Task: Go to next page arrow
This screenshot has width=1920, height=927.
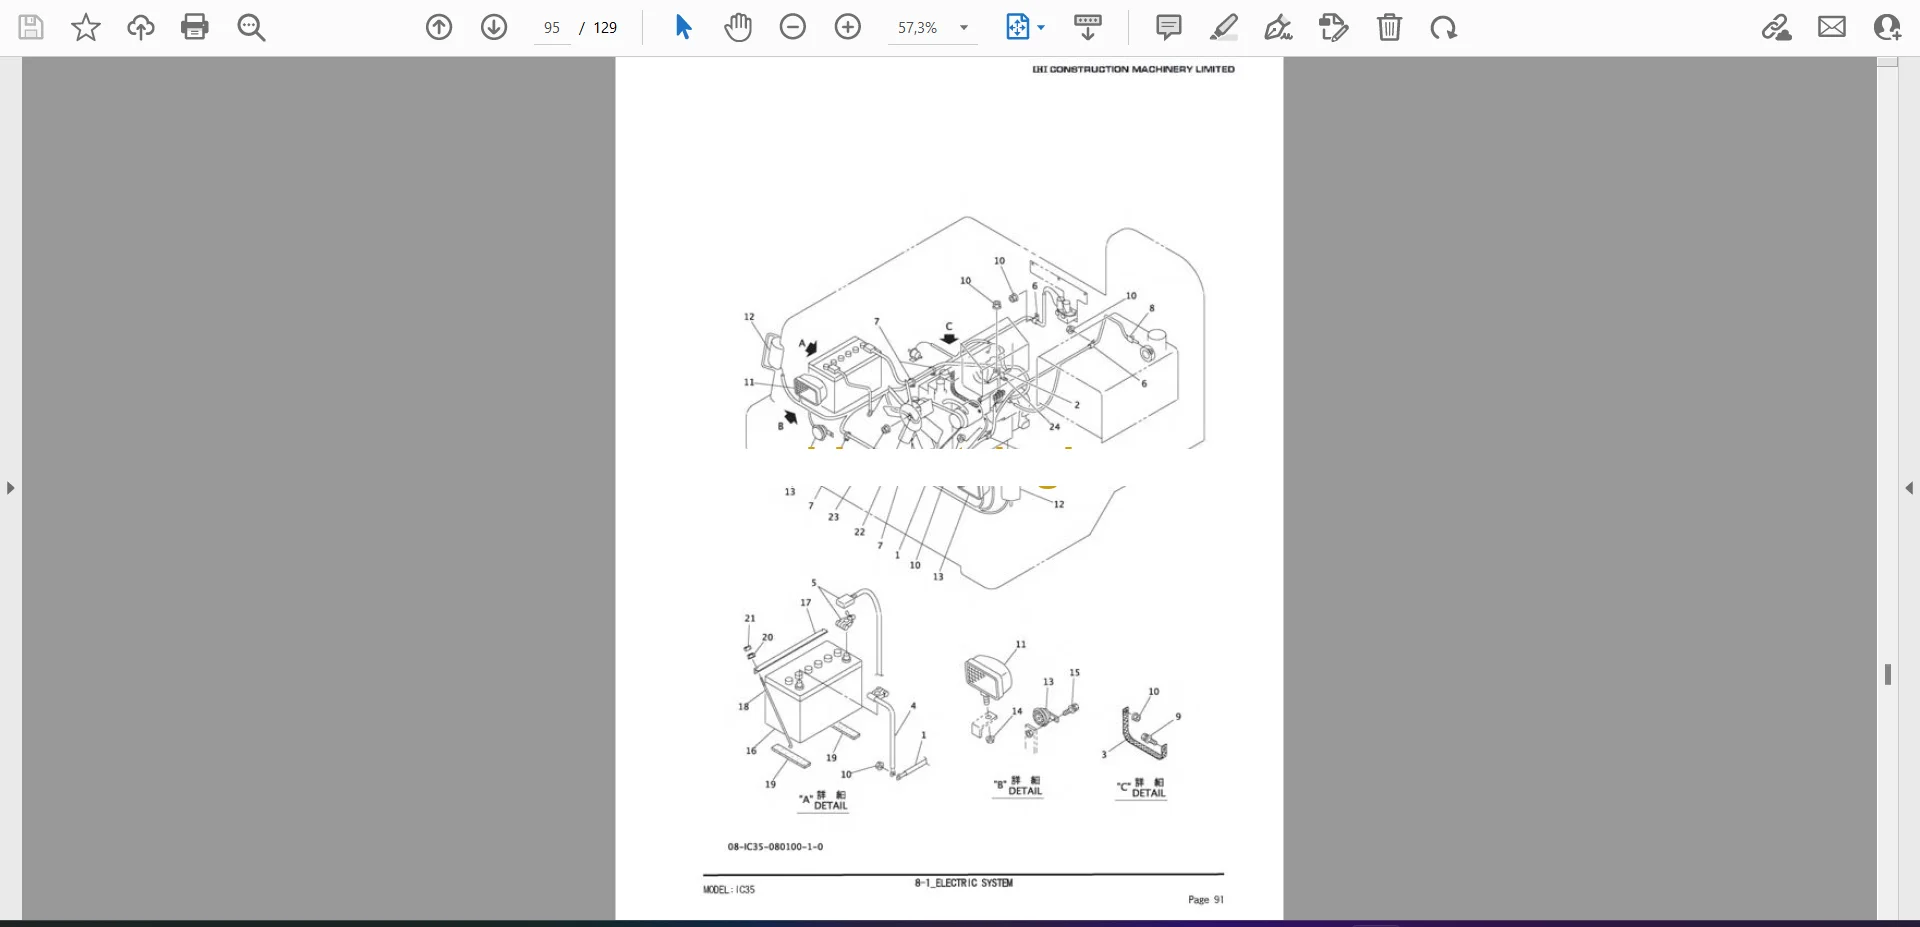Action: tap(494, 27)
